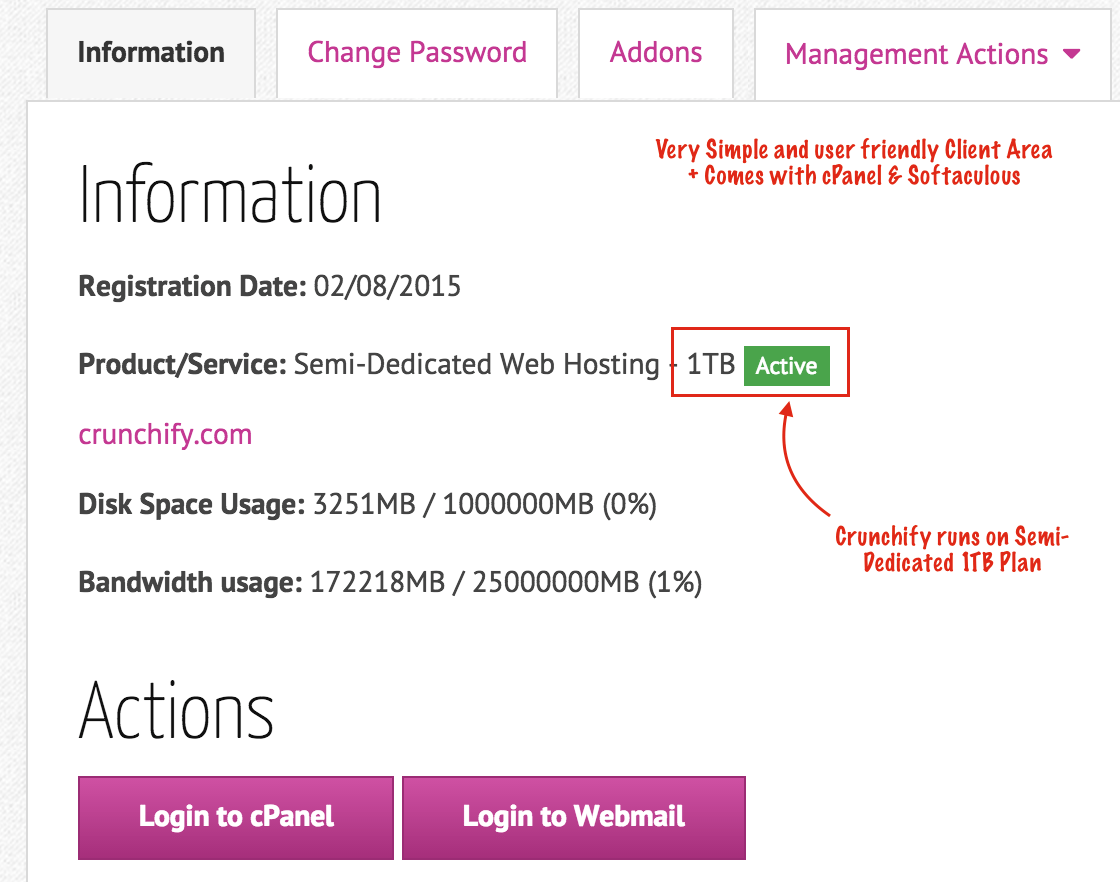
Task: Click the Actions section heading
Action: [x=176, y=711]
